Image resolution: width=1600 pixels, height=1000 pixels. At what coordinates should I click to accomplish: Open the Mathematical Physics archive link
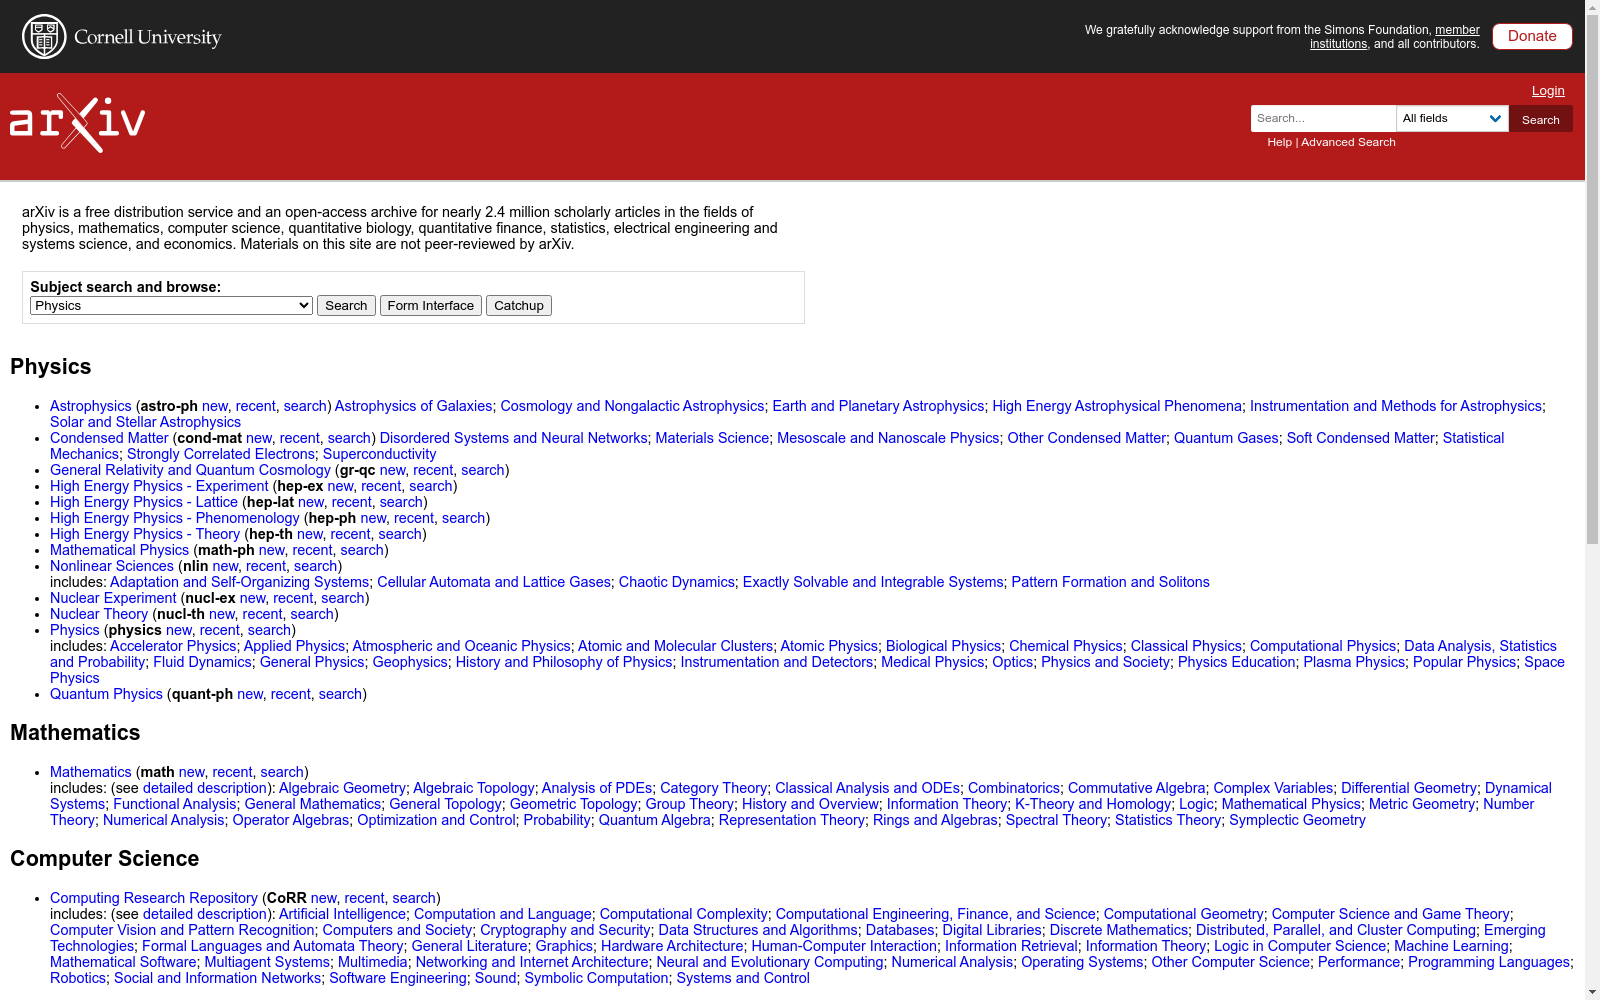click(119, 550)
